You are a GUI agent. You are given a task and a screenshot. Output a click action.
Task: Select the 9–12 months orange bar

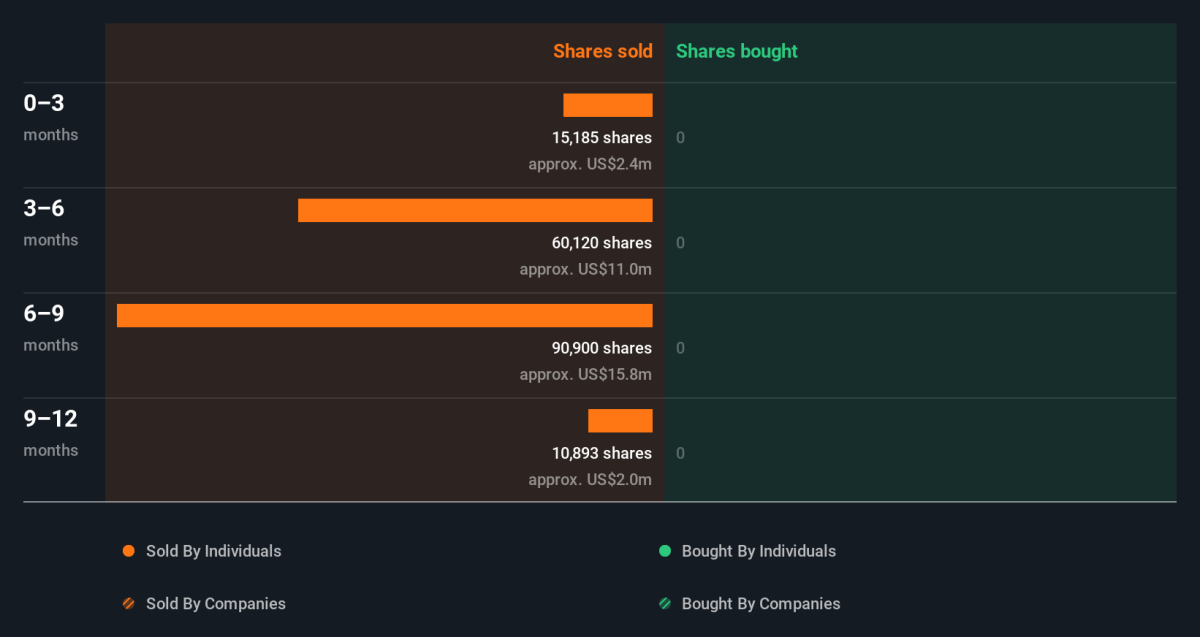(x=620, y=420)
